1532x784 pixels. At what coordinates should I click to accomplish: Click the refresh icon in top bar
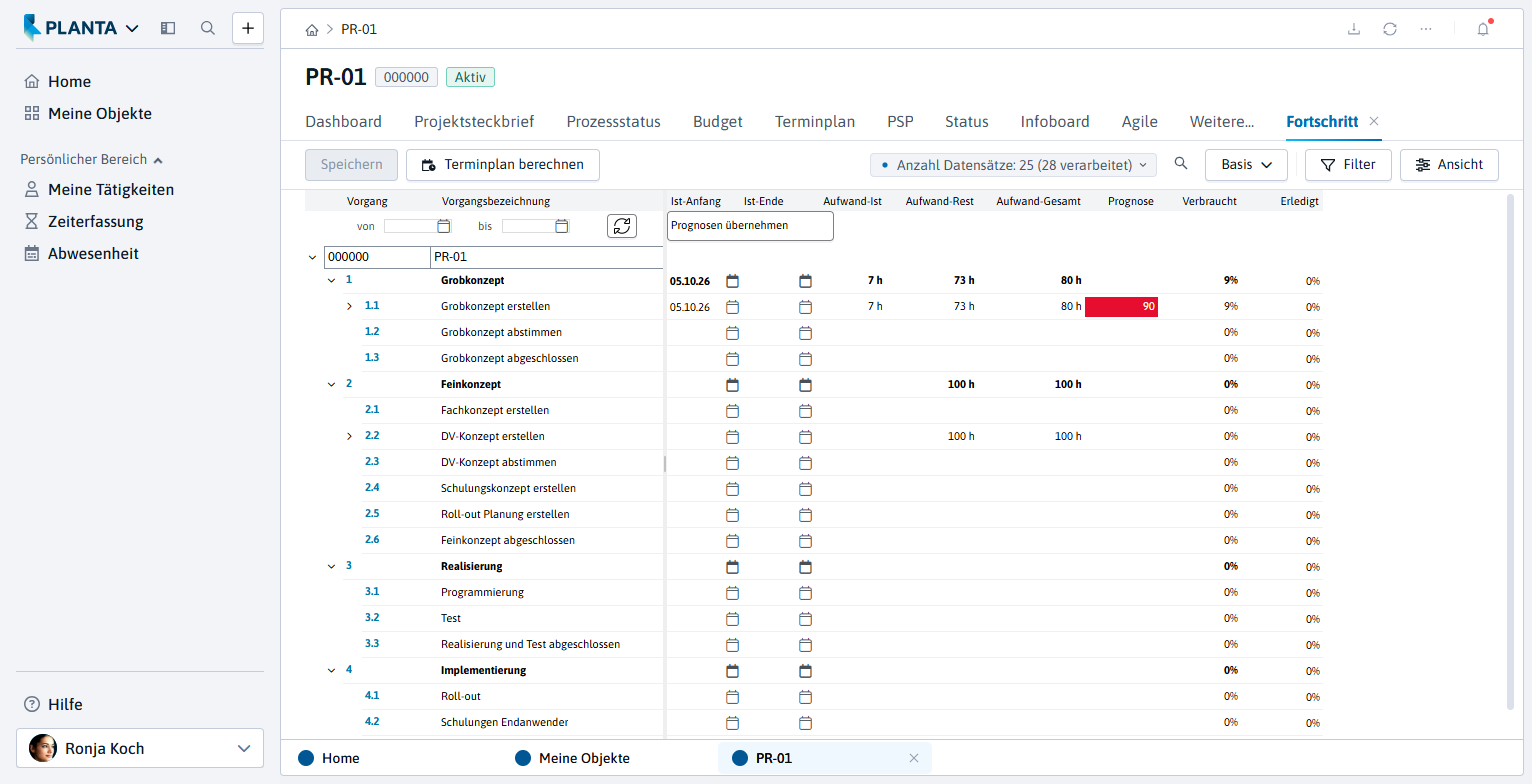[1390, 29]
